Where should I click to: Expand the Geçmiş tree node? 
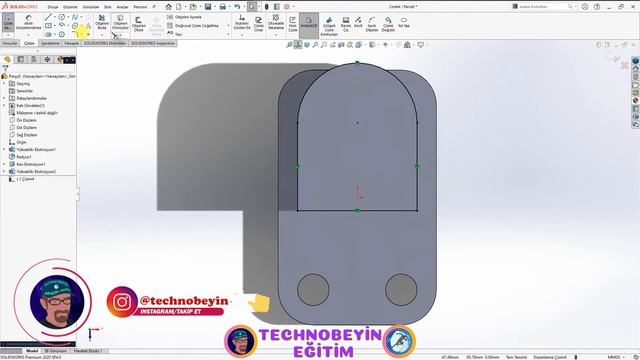pyautogui.click(x=4, y=83)
